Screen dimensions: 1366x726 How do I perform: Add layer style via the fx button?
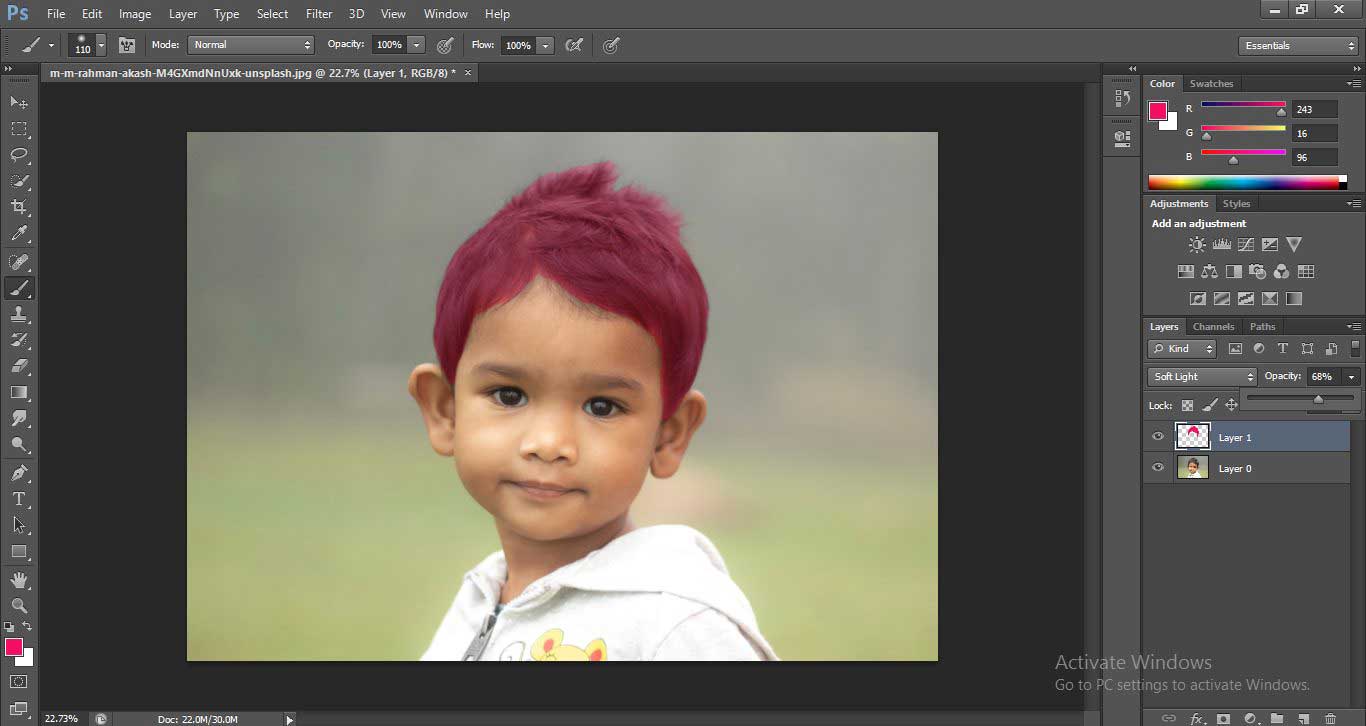tap(1197, 717)
